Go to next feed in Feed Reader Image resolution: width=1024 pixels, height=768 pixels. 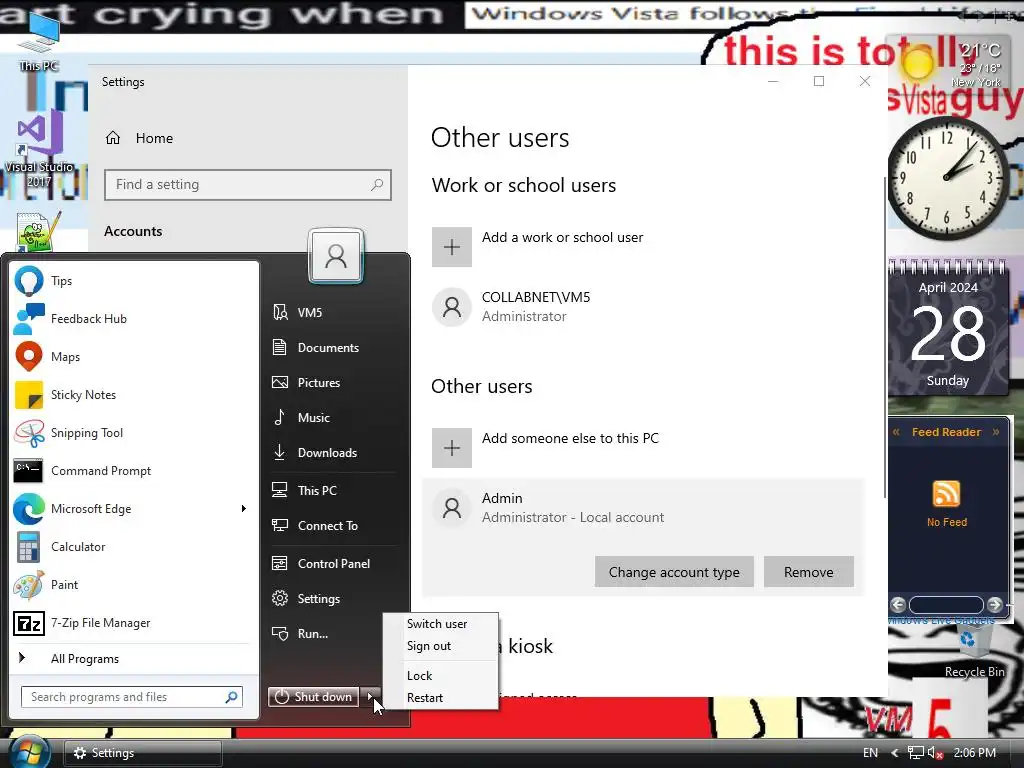click(x=995, y=604)
